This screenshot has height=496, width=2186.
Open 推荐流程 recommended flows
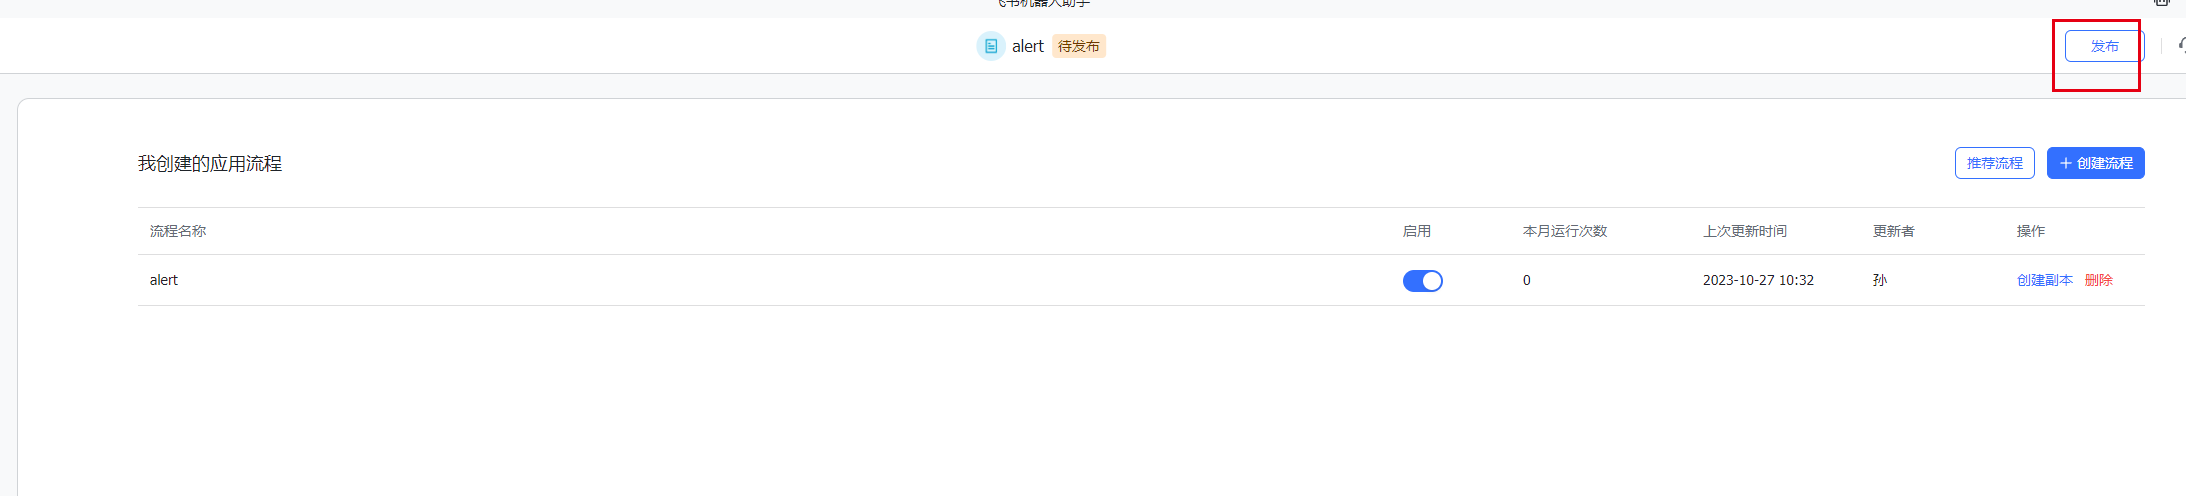coord(1994,163)
